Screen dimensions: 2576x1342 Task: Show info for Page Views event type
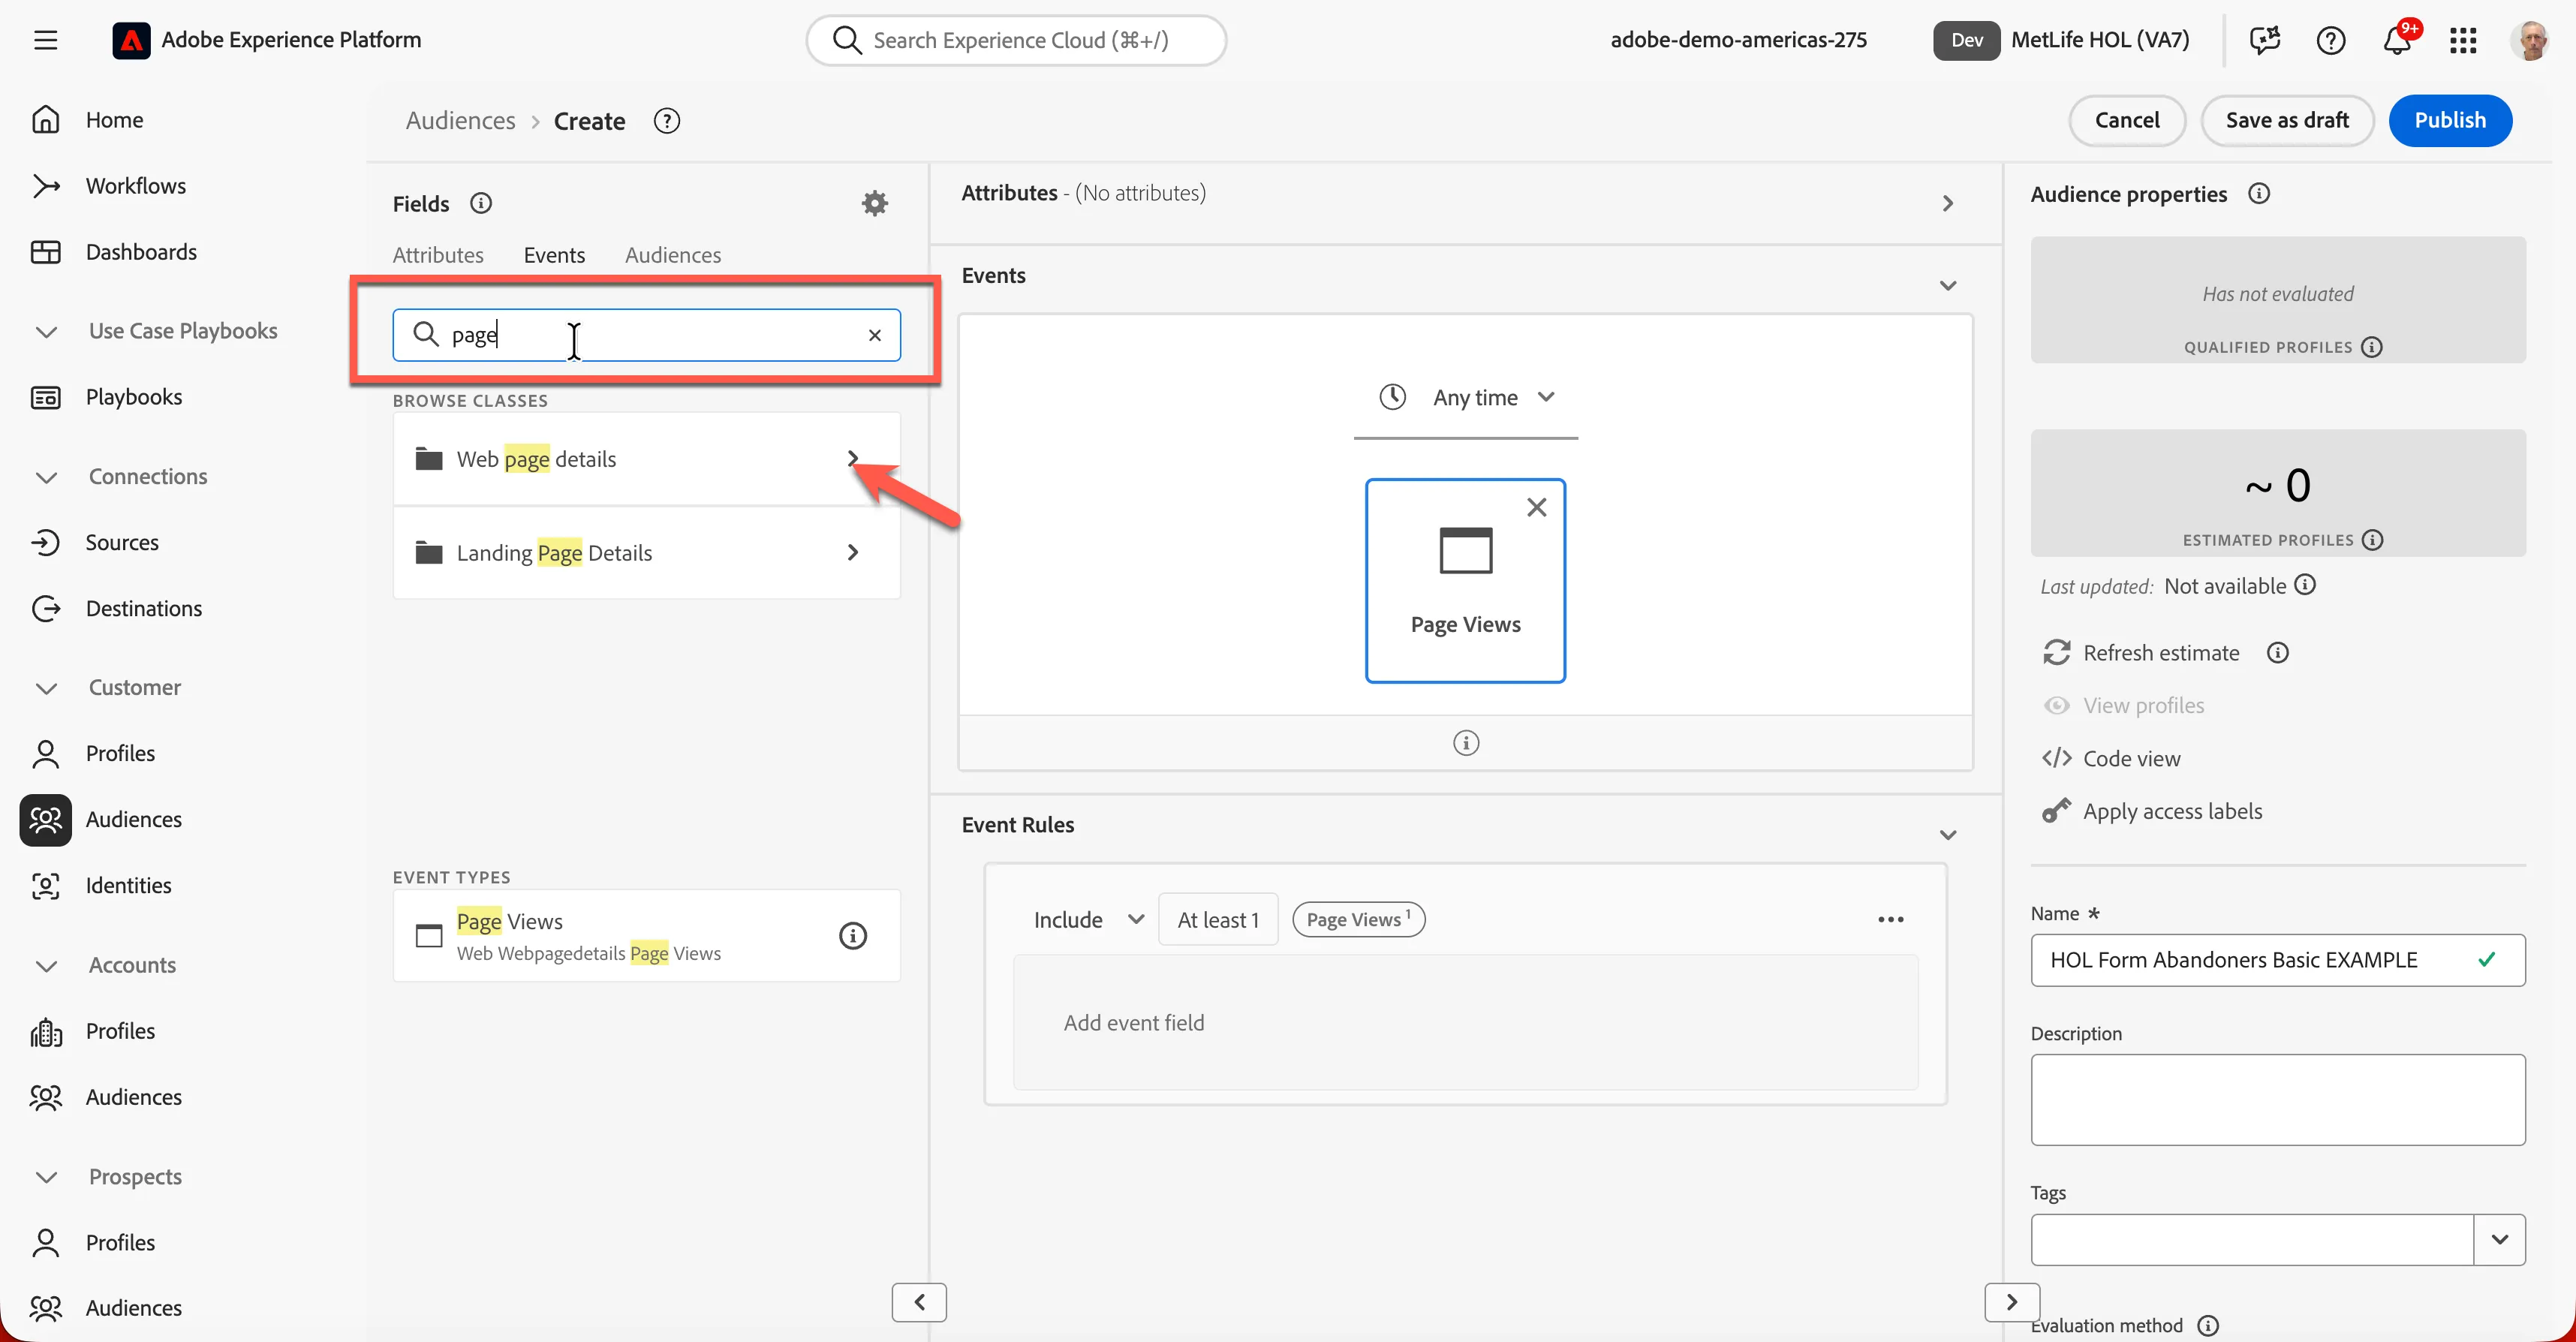pyautogui.click(x=852, y=936)
